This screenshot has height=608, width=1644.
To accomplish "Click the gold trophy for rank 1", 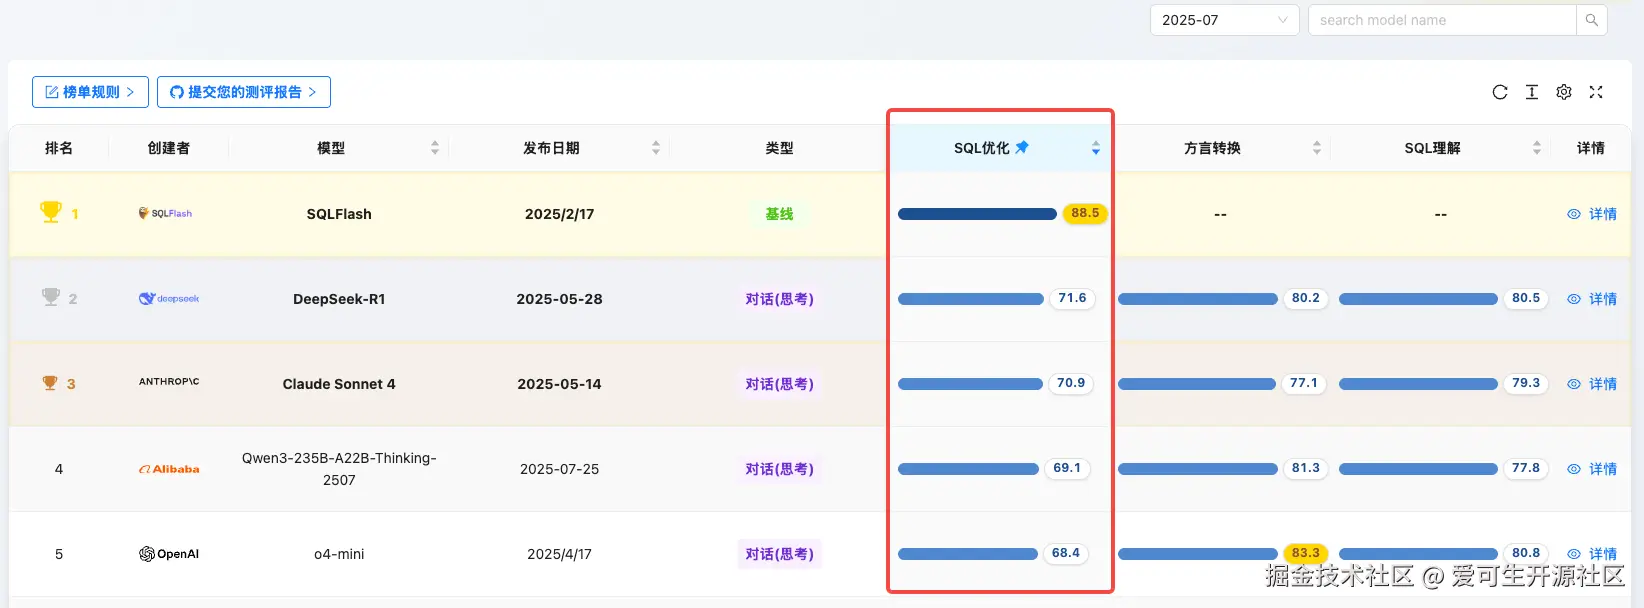I will click(51, 212).
